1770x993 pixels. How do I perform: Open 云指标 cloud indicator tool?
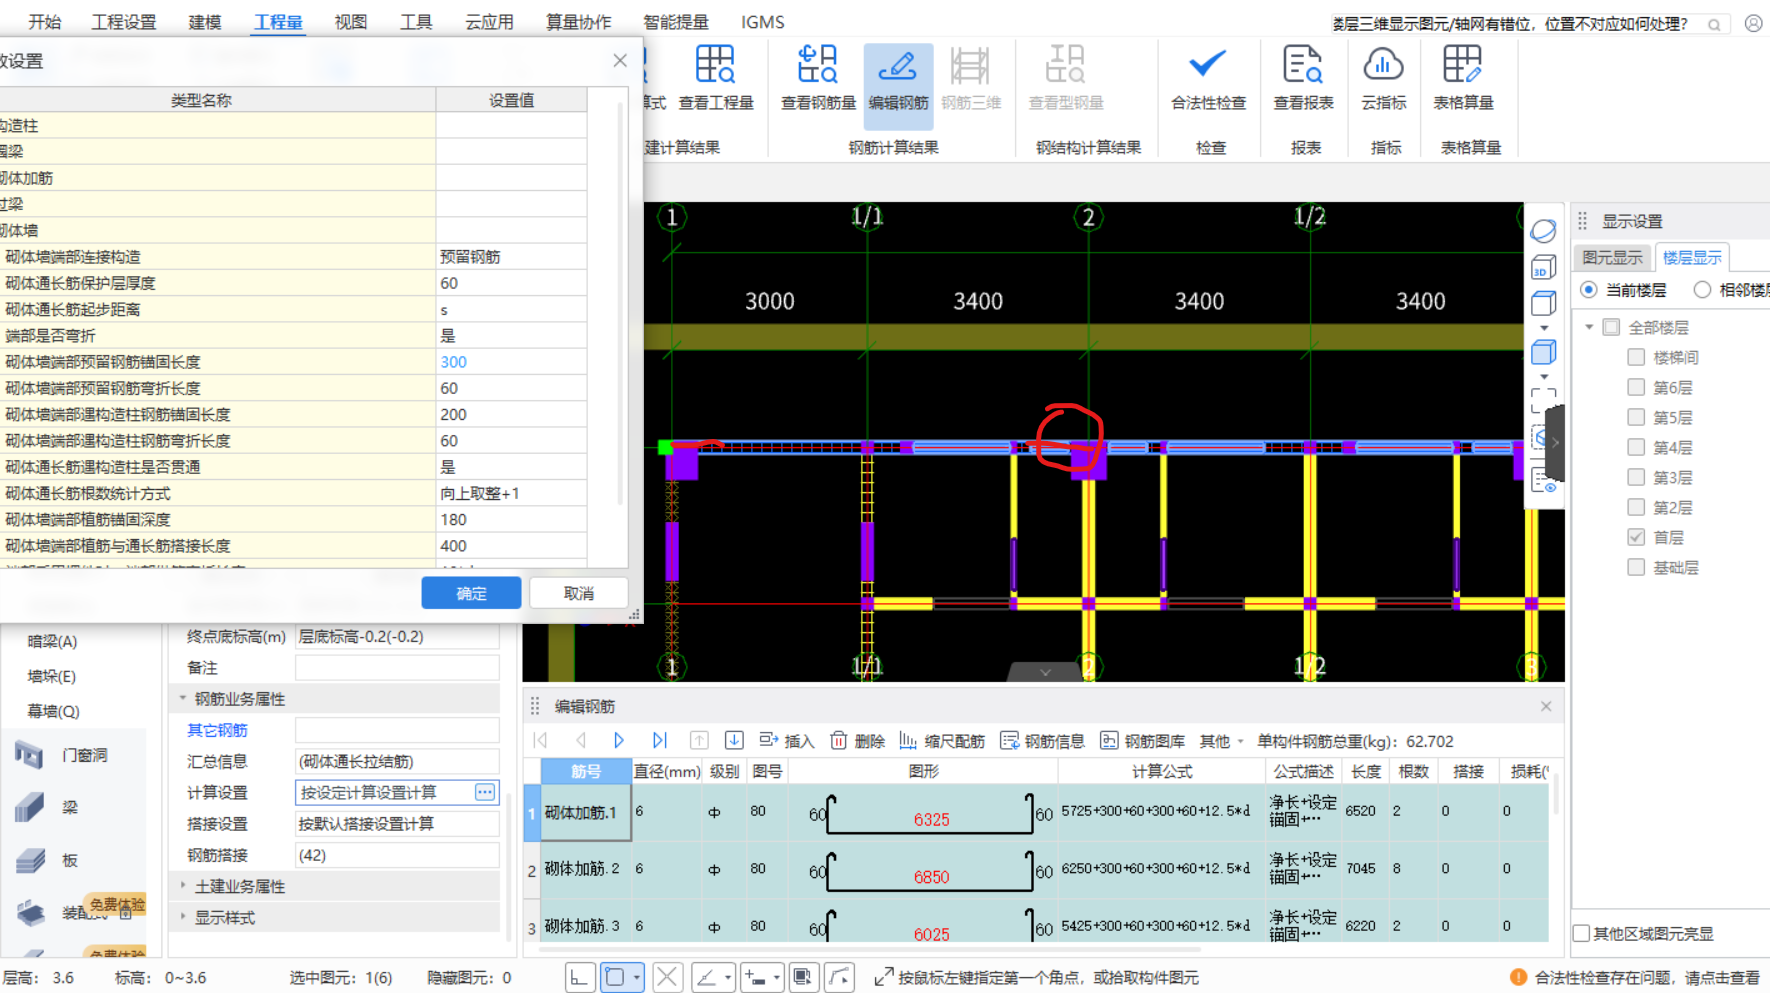1384,78
